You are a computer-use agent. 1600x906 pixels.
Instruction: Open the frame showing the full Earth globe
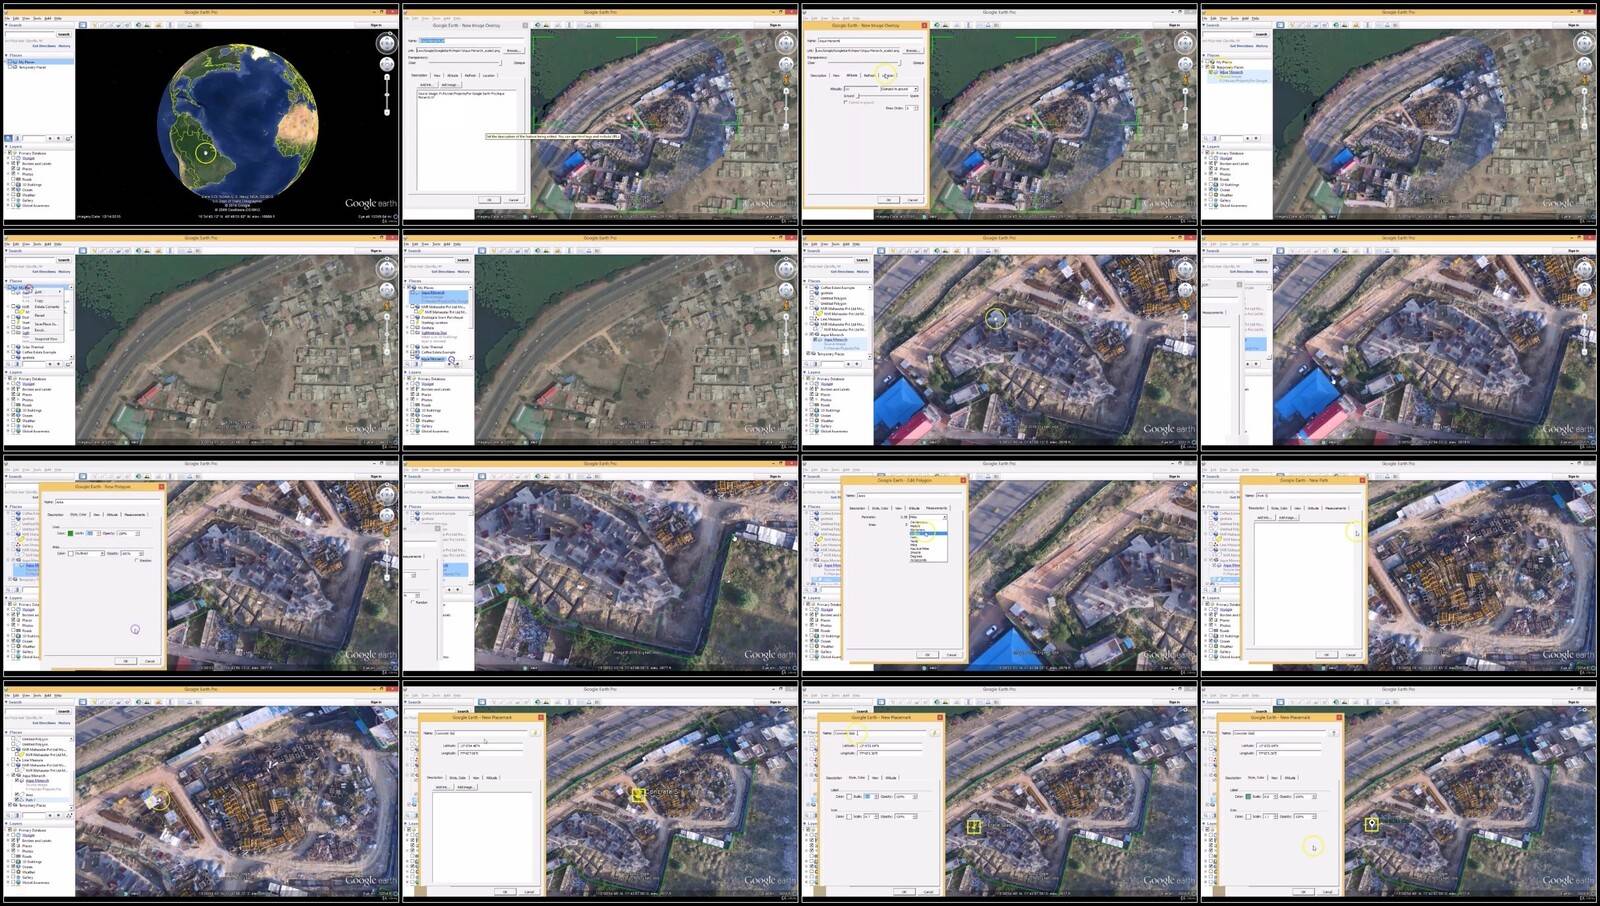(200, 113)
